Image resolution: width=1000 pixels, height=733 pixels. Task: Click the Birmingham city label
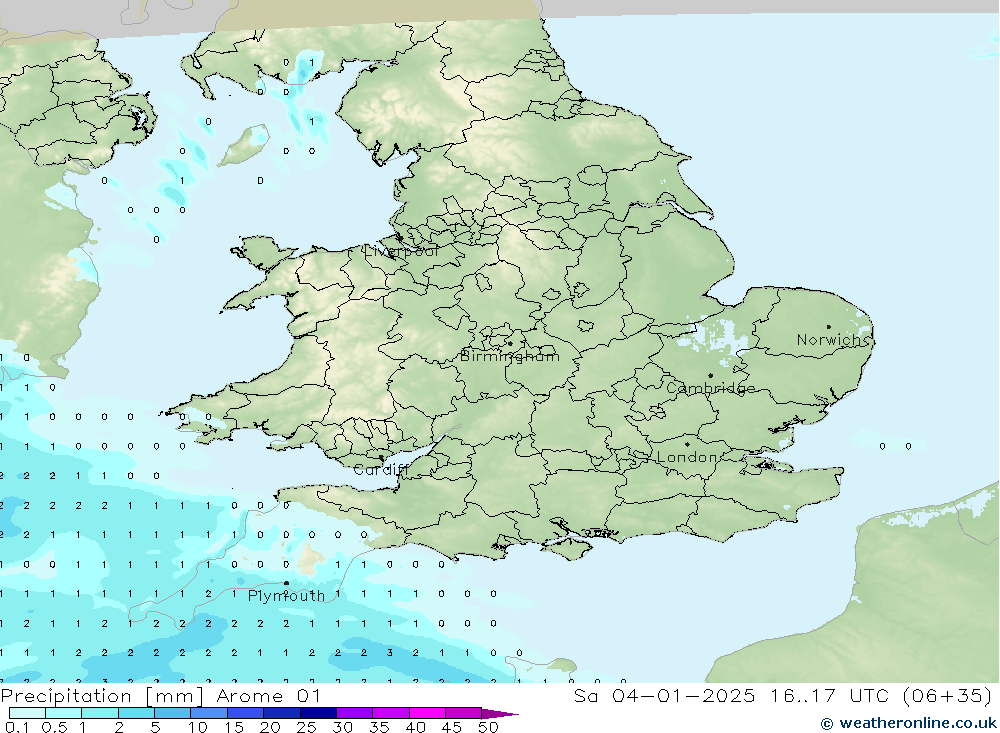click(x=510, y=356)
